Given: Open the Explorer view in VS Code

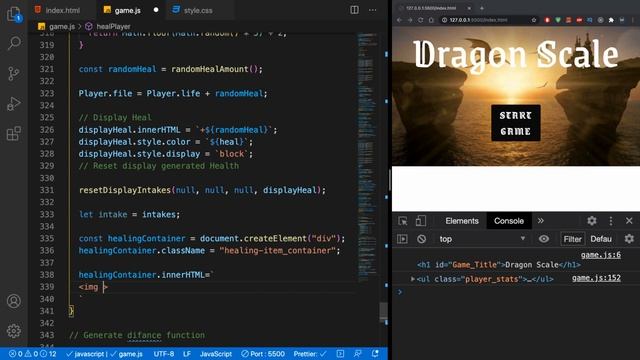Looking at the screenshot, I should tap(14, 14).
